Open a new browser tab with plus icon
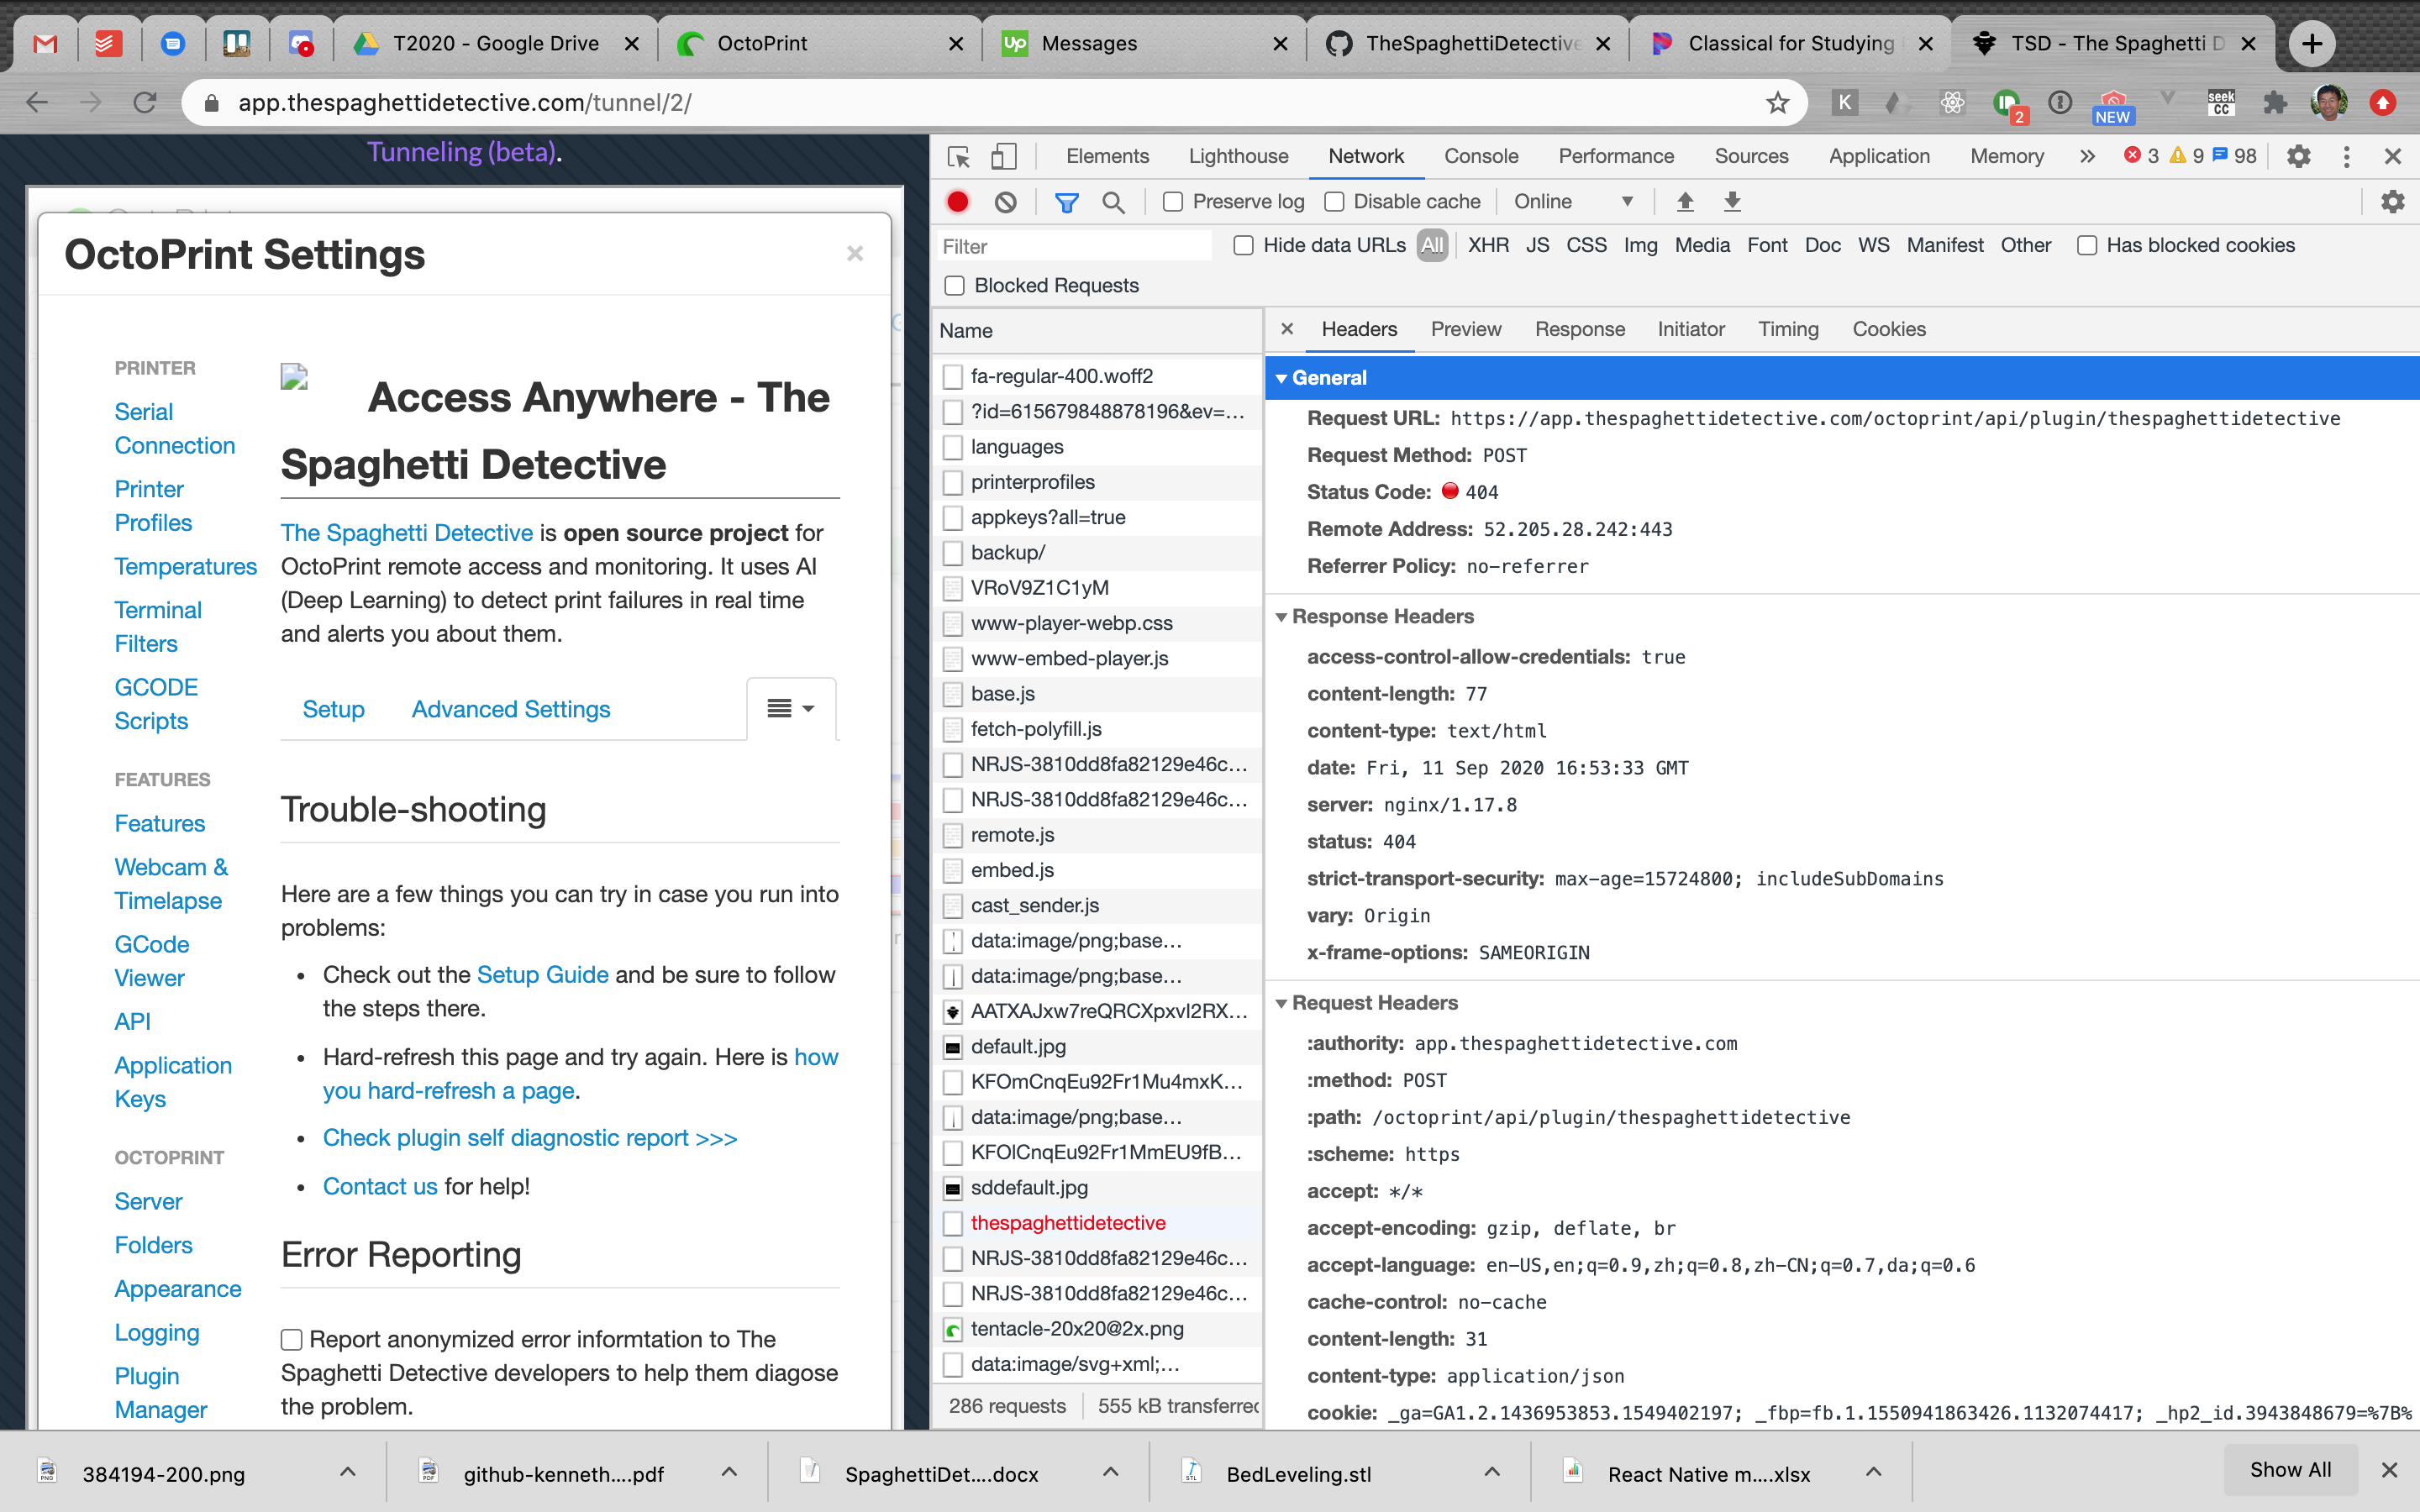The width and height of the screenshot is (2420, 1512). (2312, 43)
